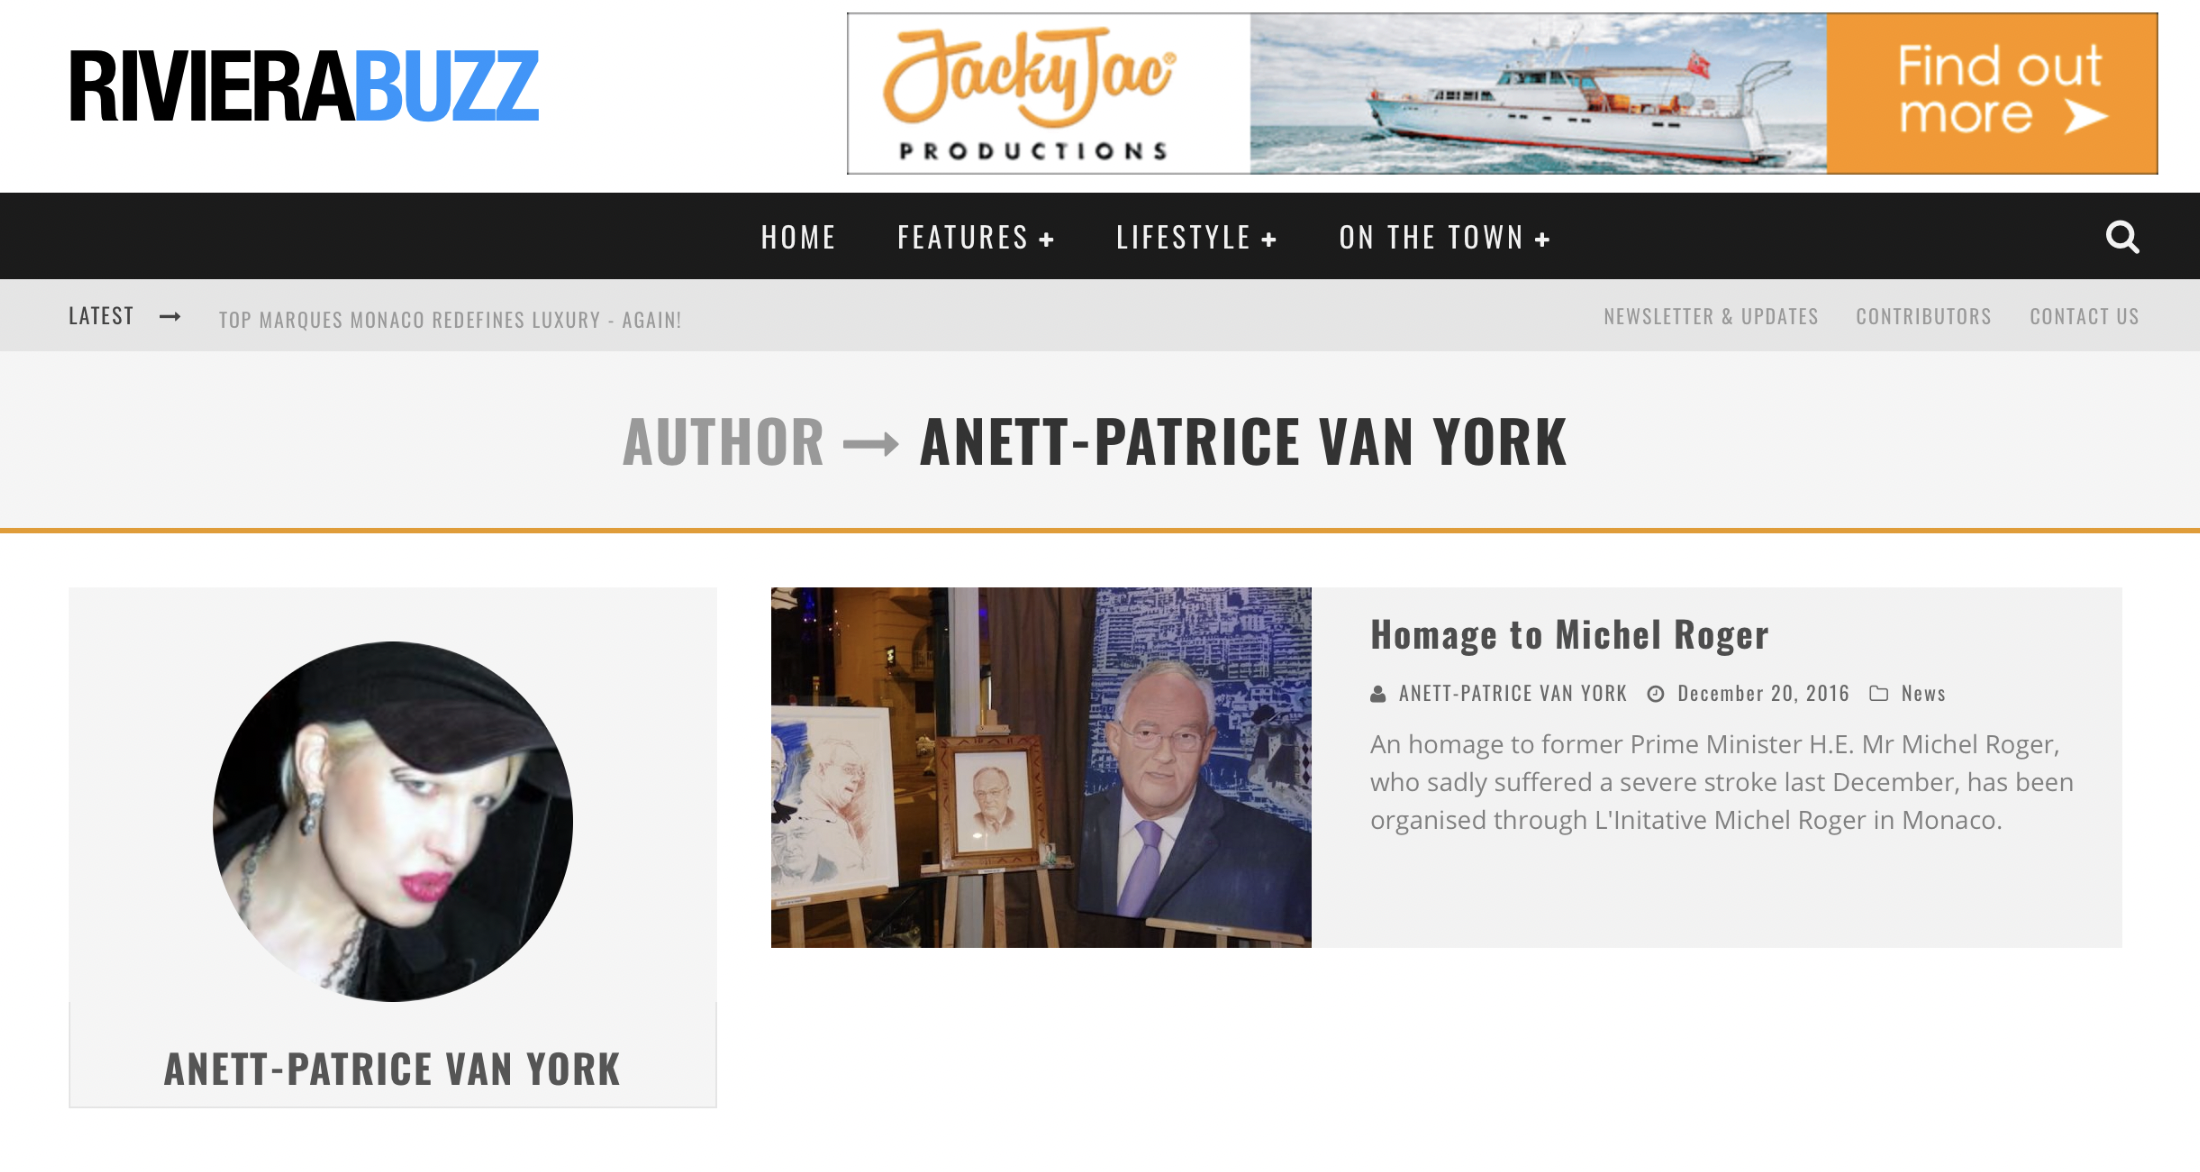The height and width of the screenshot is (1172, 2200).
Task: Expand the Lifestyle menu plus sign
Action: pyautogui.click(x=1269, y=240)
